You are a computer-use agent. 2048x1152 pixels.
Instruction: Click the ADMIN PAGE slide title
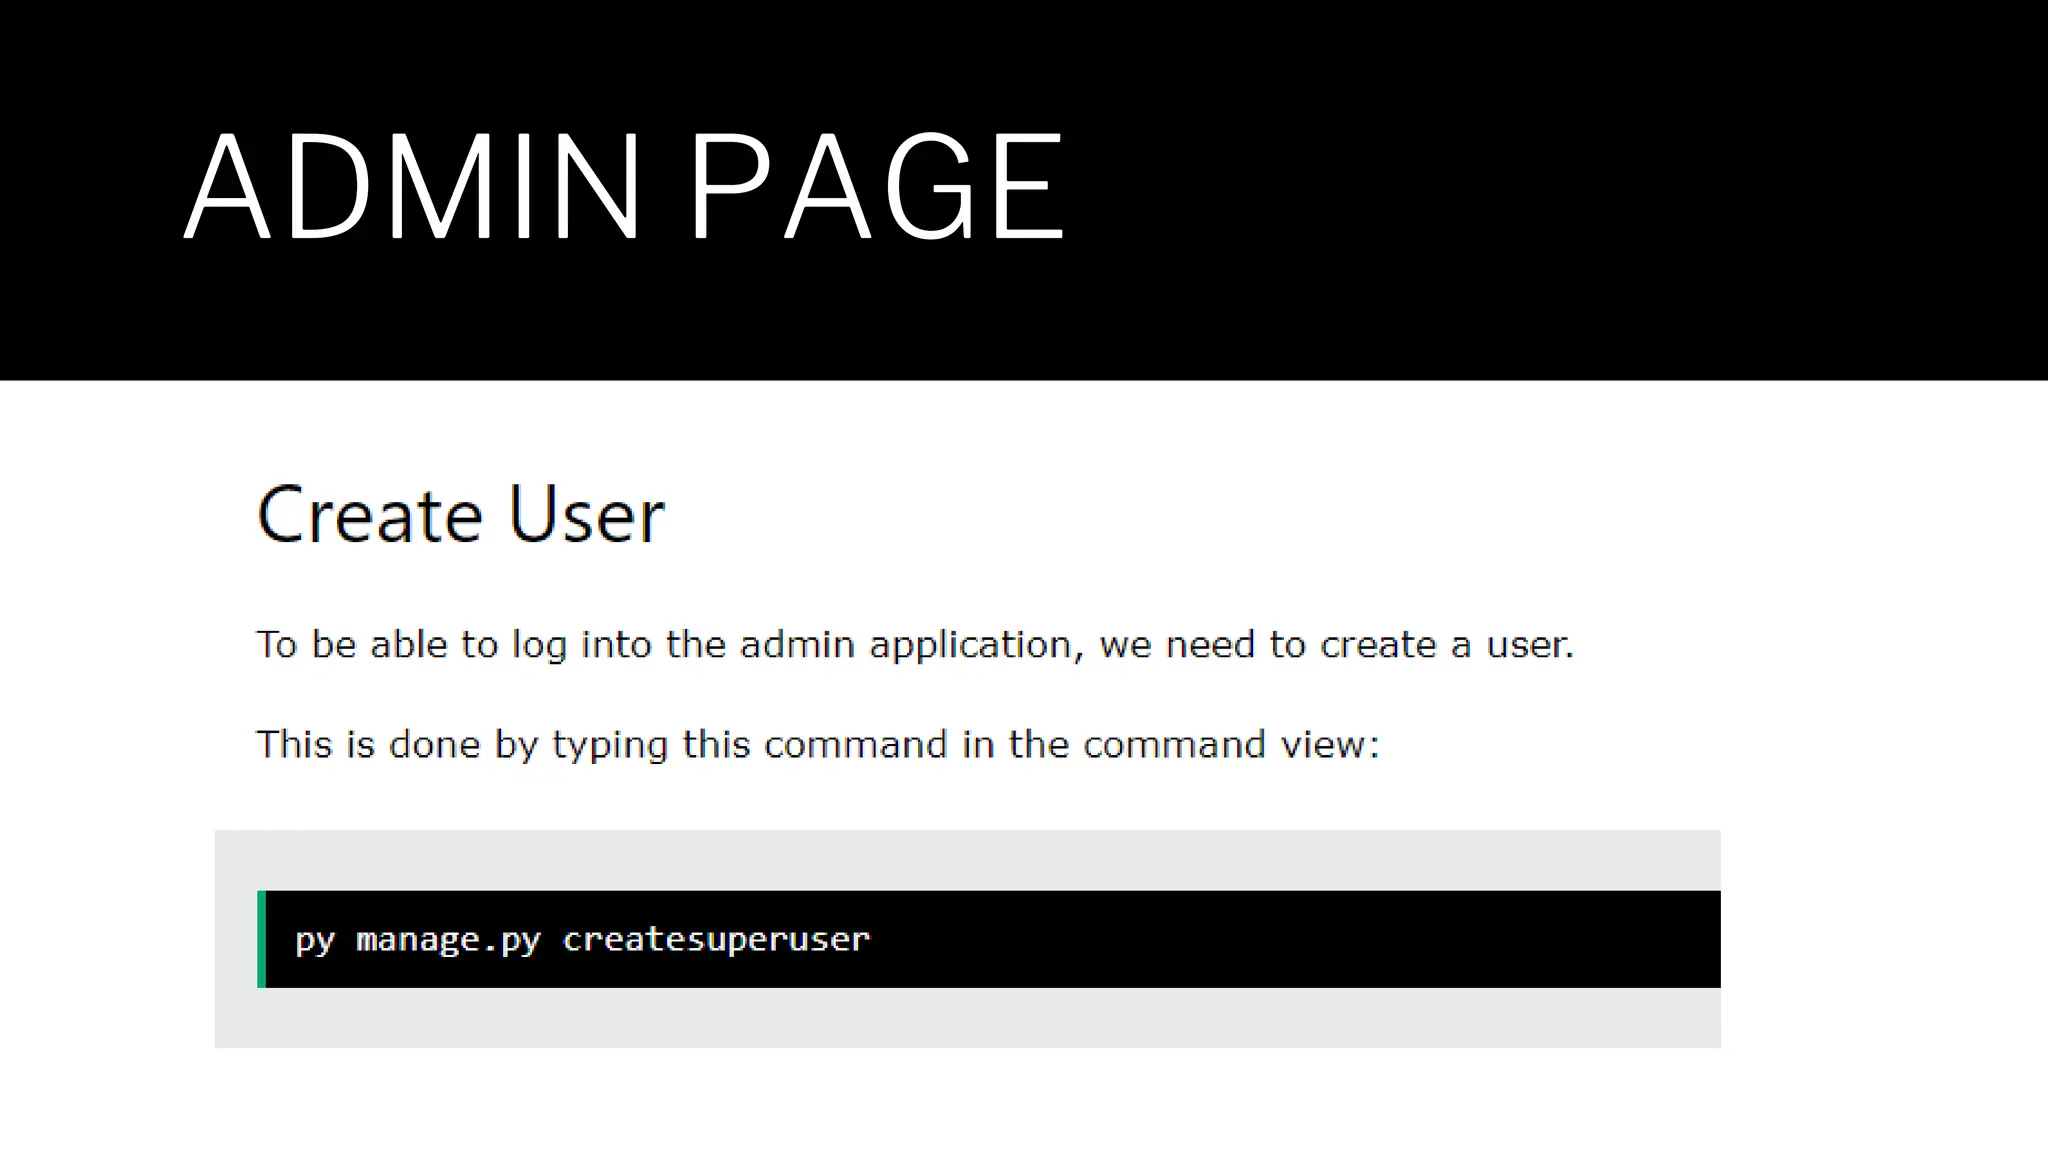tap(625, 186)
